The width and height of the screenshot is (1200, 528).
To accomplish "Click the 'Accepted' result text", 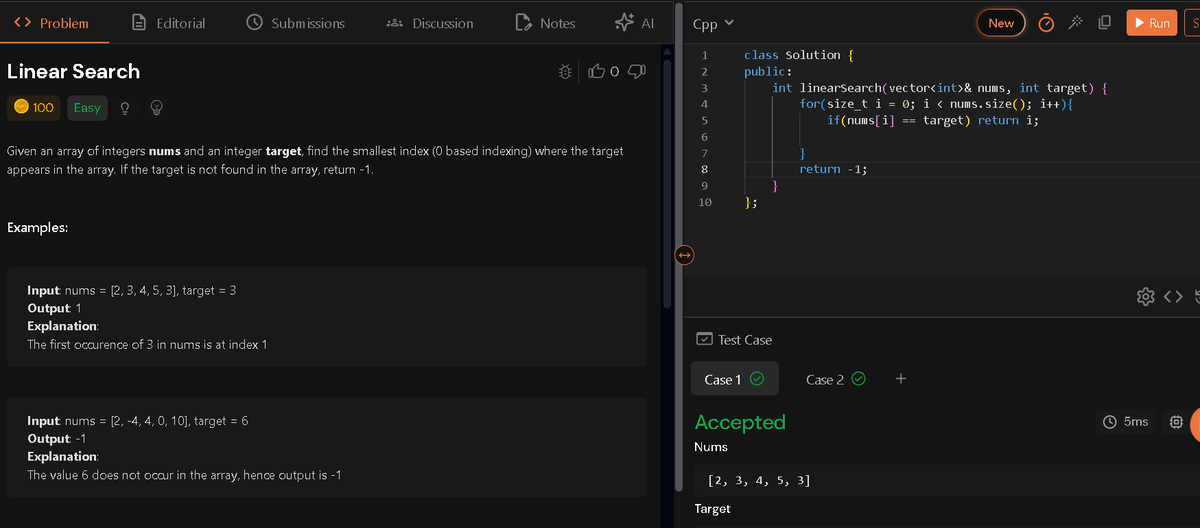I will [x=740, y=422].
